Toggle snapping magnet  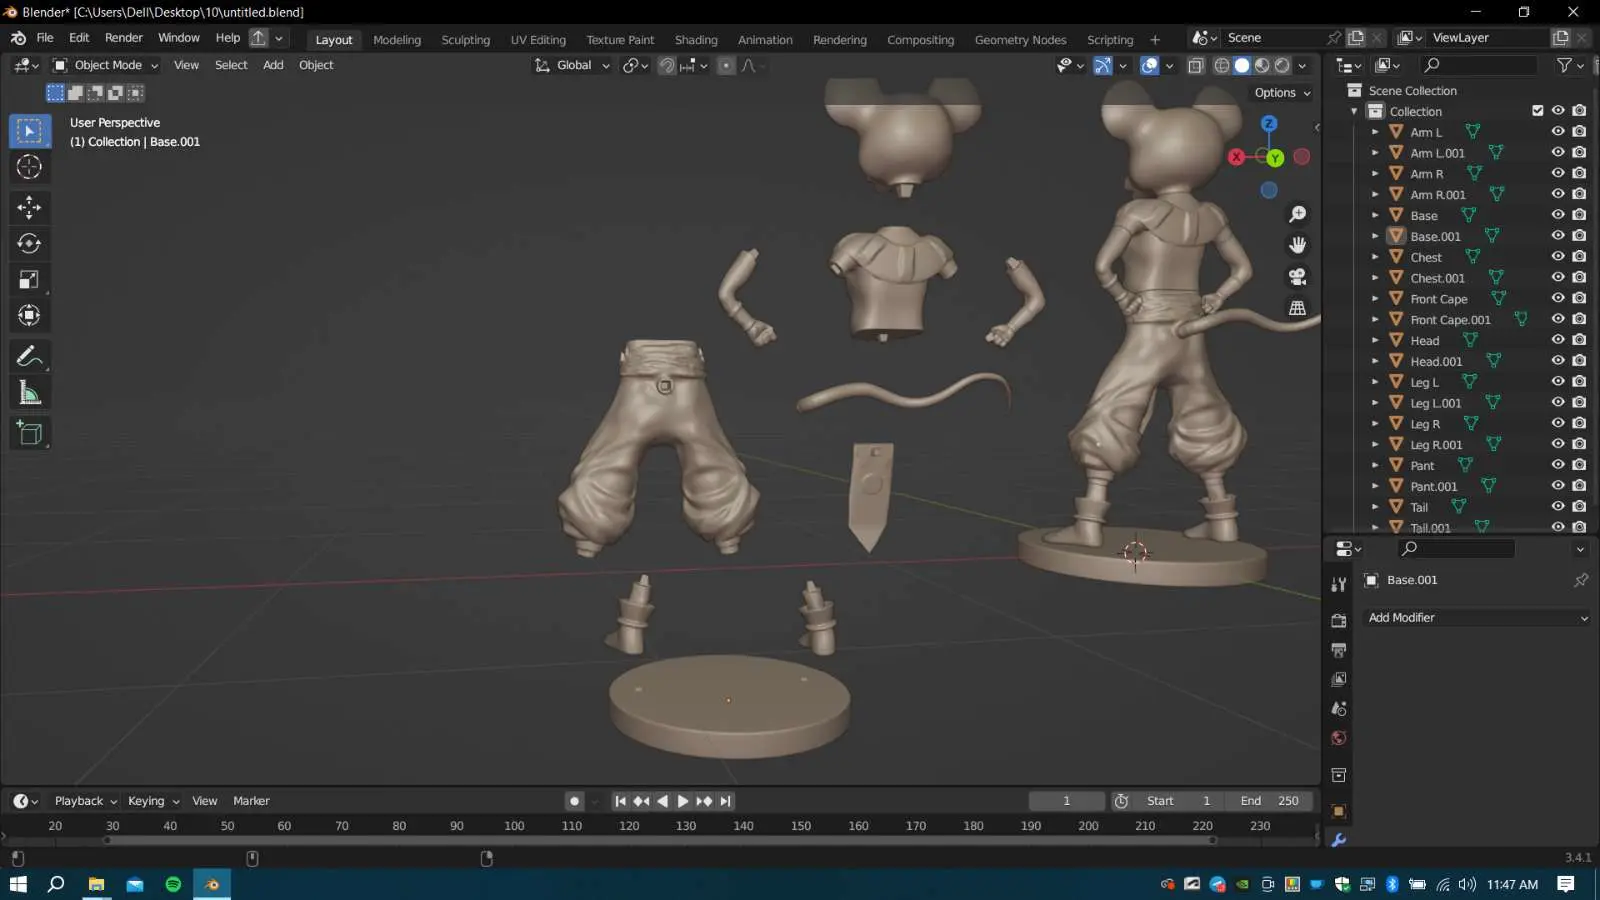[x=666, y=65]
